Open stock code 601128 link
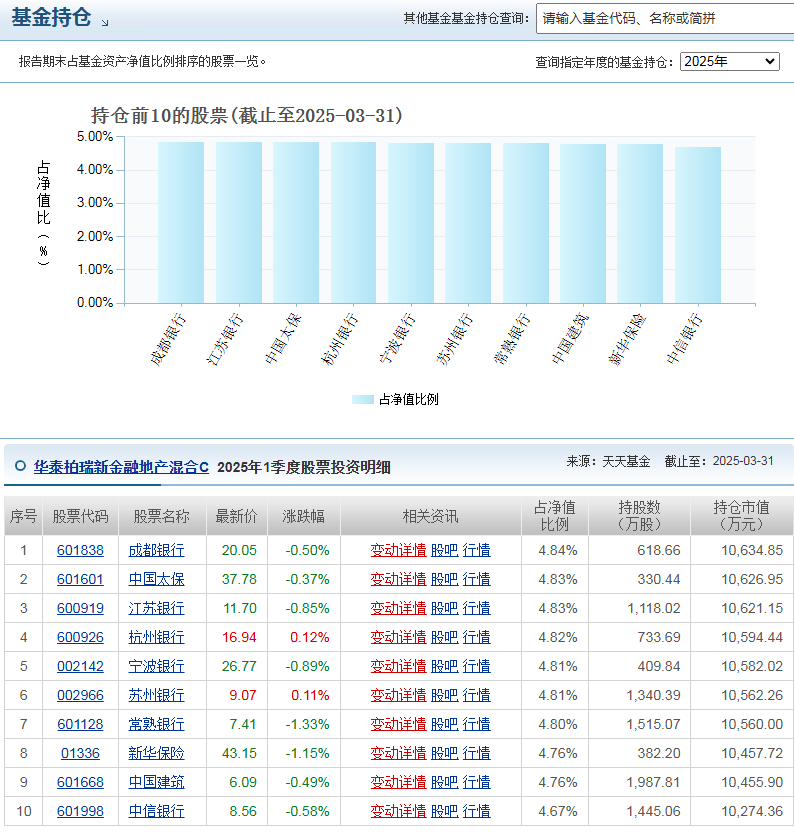 coord(80,724)
